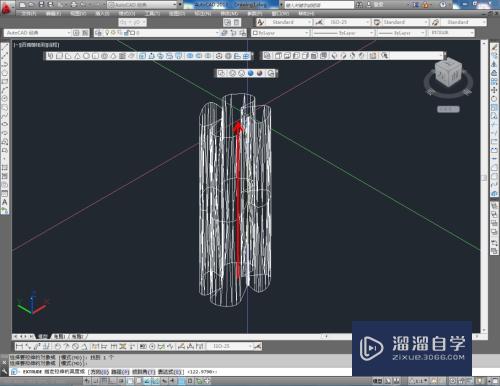Select the Sphere solid tool

coord(86,56)
